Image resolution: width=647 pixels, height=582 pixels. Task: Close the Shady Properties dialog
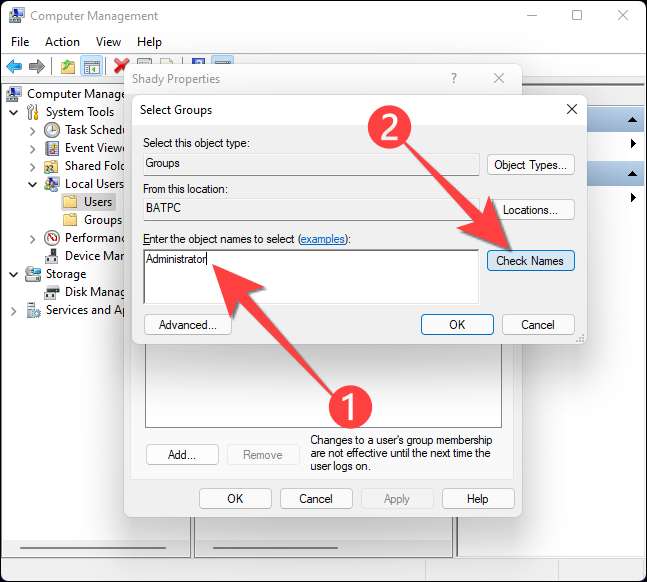click(499, 78)
